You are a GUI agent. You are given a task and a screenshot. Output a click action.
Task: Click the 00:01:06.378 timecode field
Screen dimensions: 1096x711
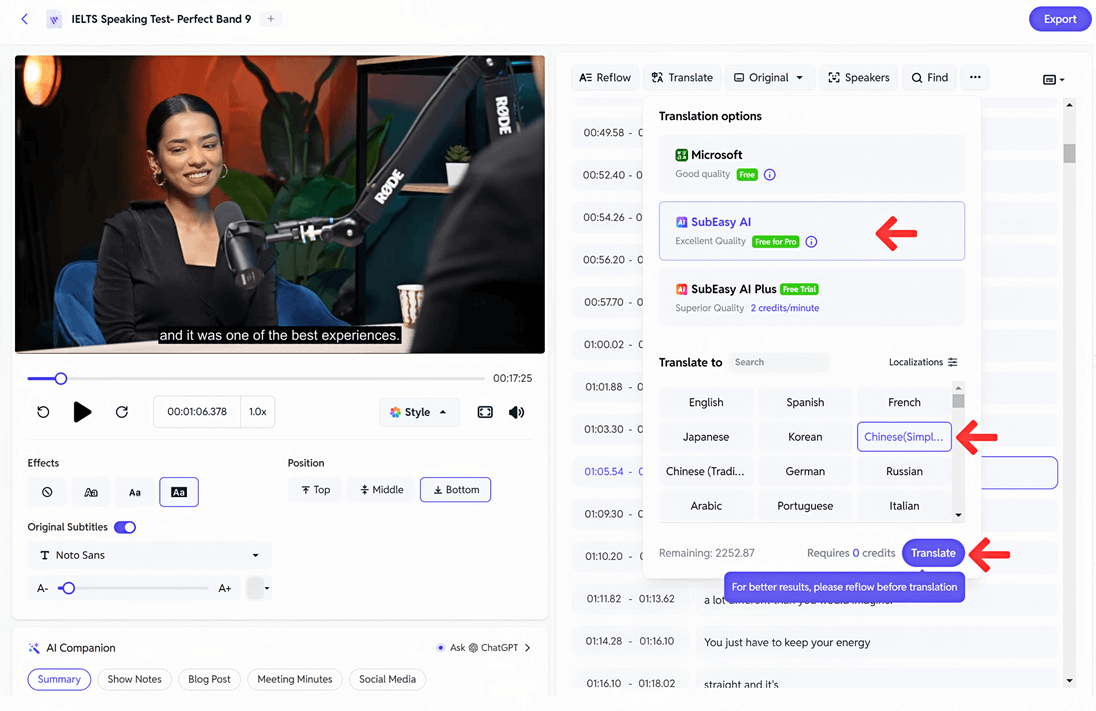click(197, 412)
